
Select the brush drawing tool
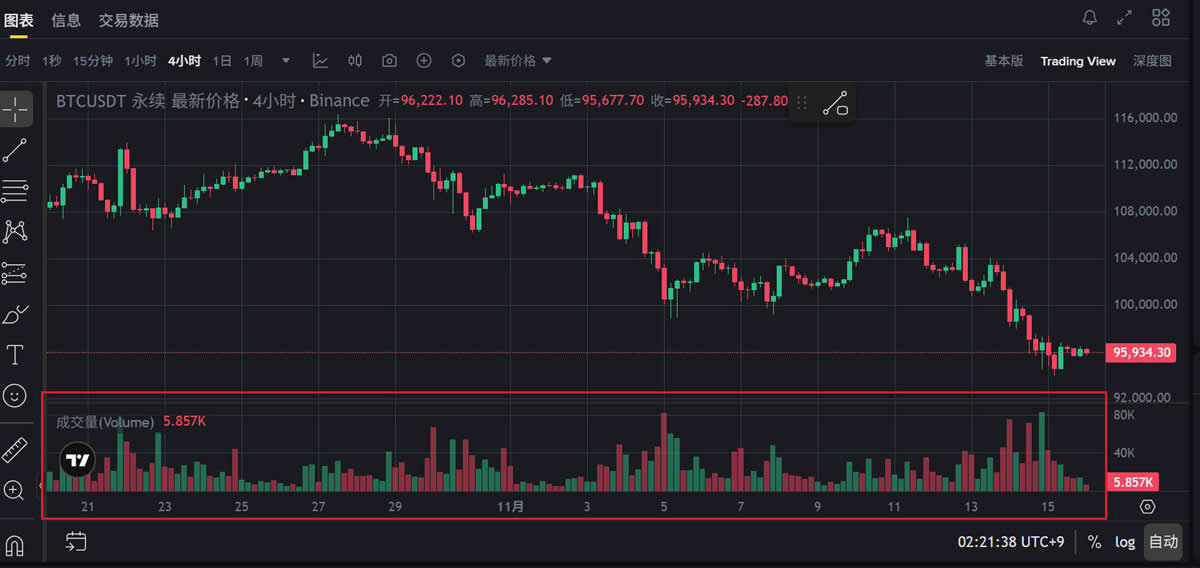pos(15,314)
